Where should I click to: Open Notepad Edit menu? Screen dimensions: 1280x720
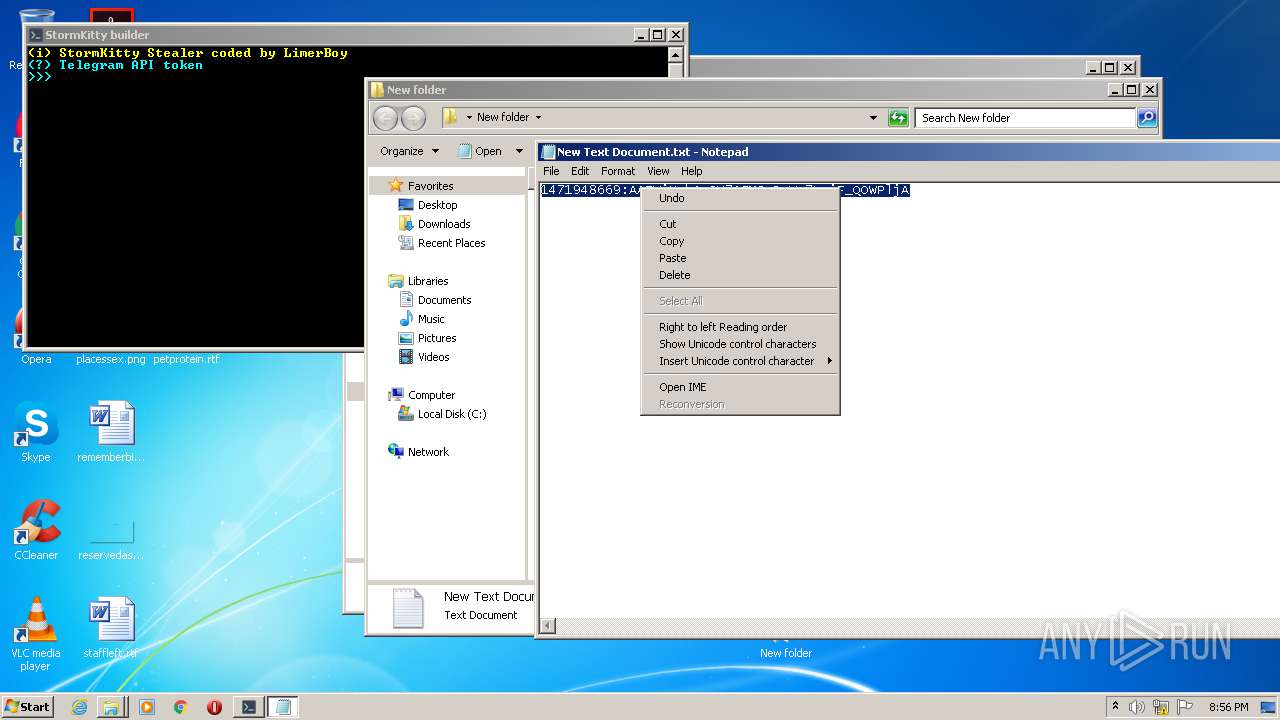(580, 171)
